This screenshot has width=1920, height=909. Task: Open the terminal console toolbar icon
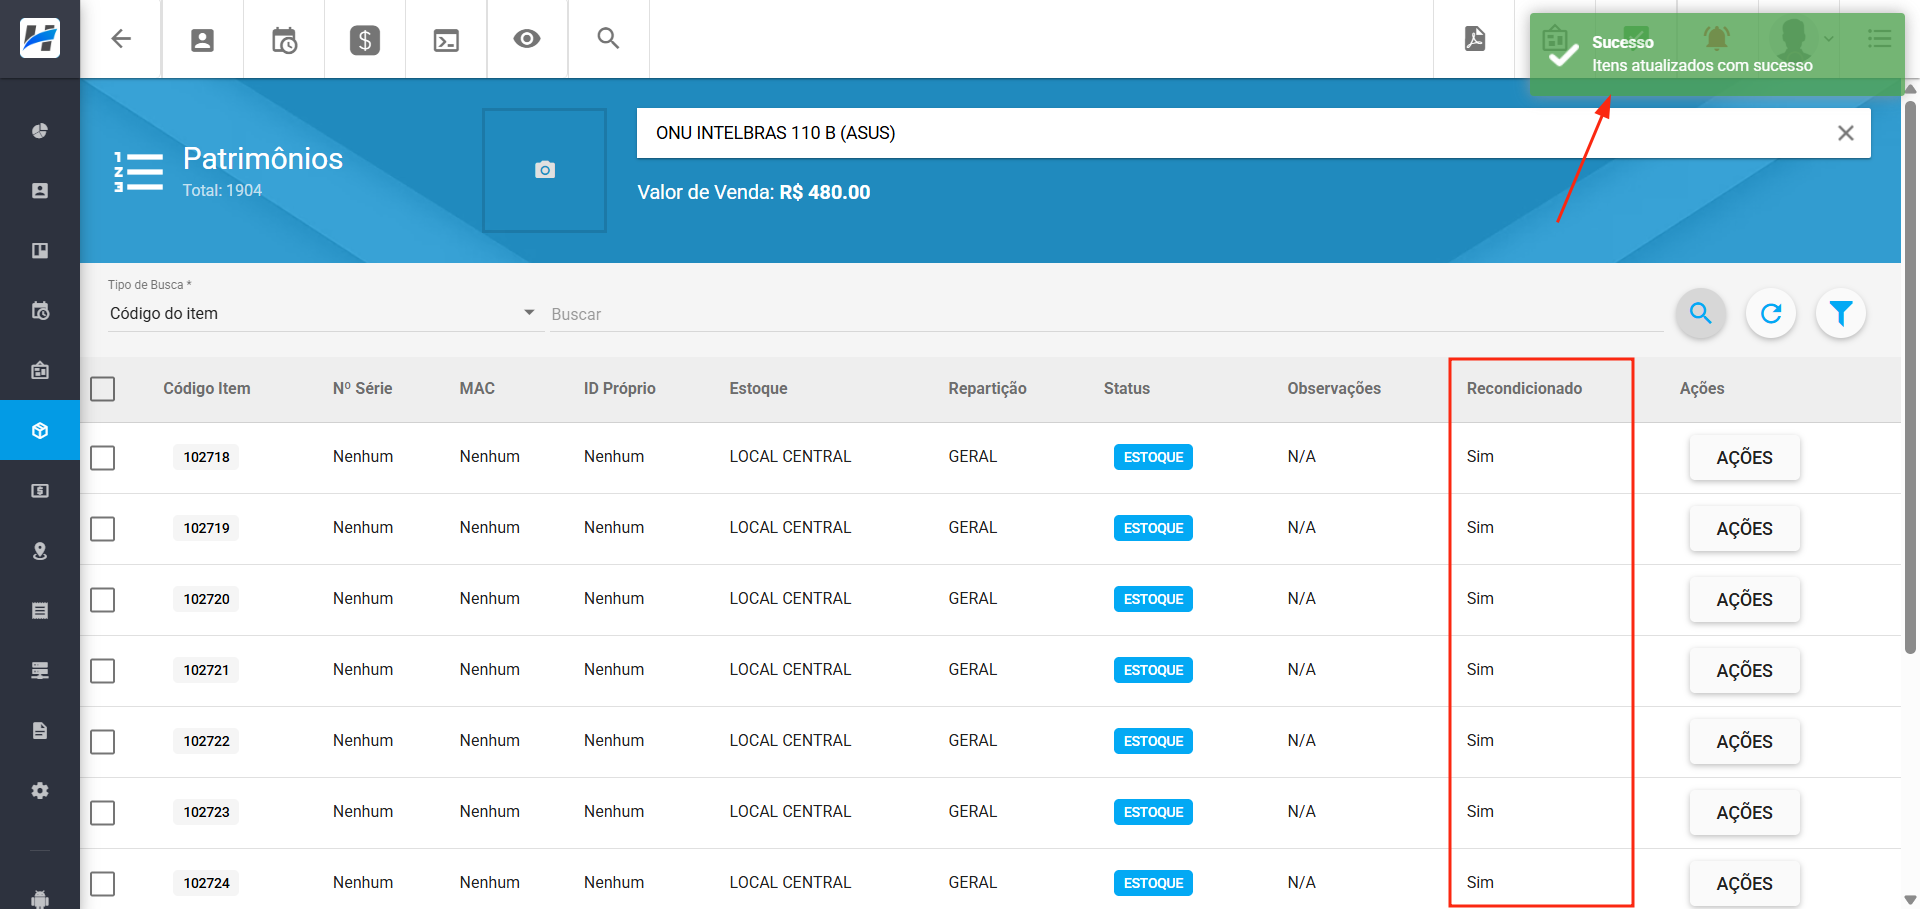click(446, 40)
